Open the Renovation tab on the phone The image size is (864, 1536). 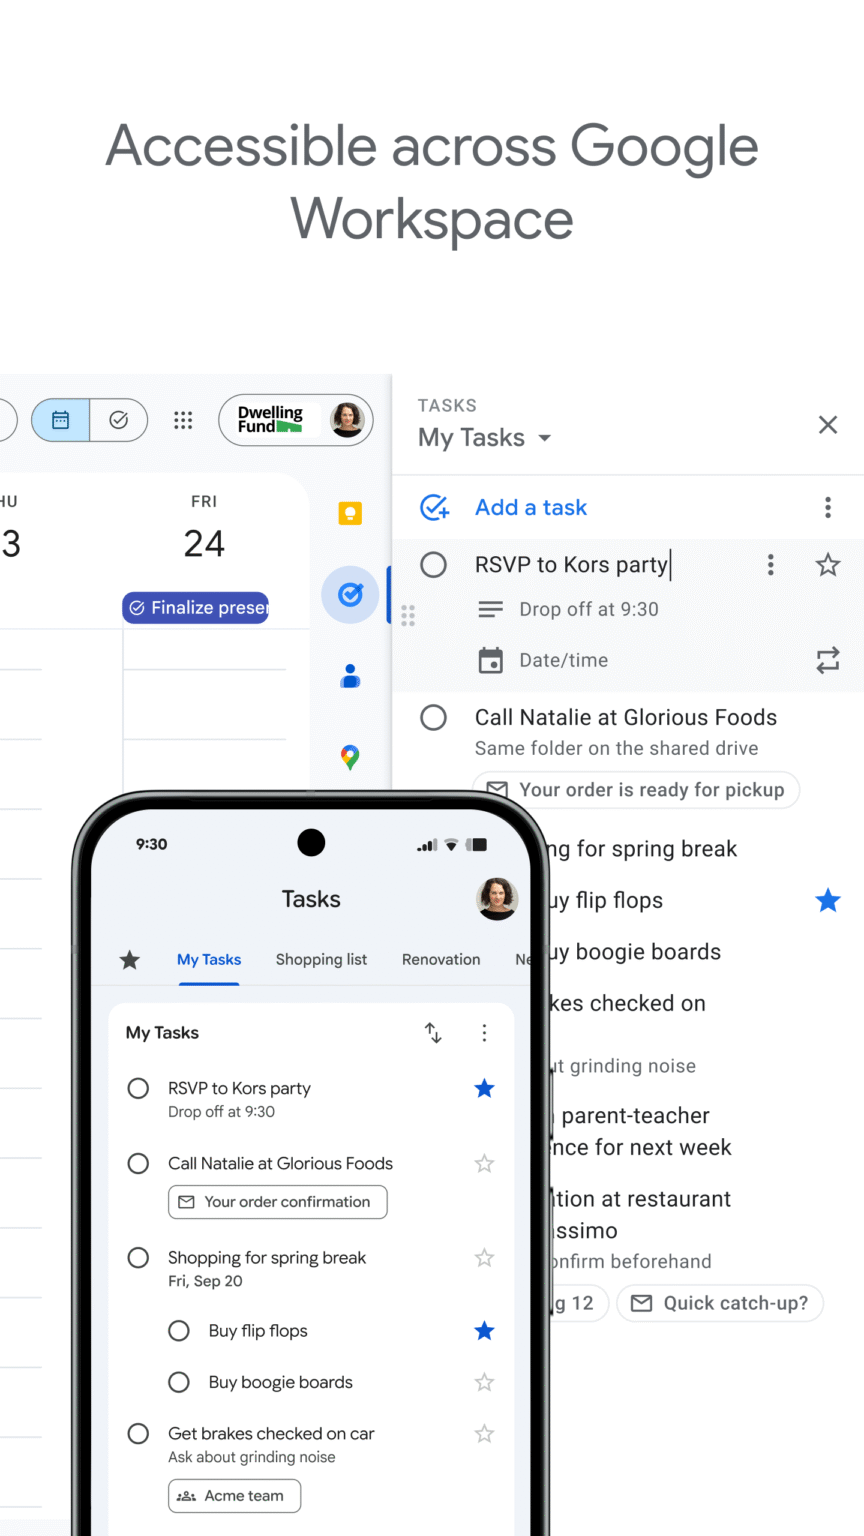[x=441, y=959]
